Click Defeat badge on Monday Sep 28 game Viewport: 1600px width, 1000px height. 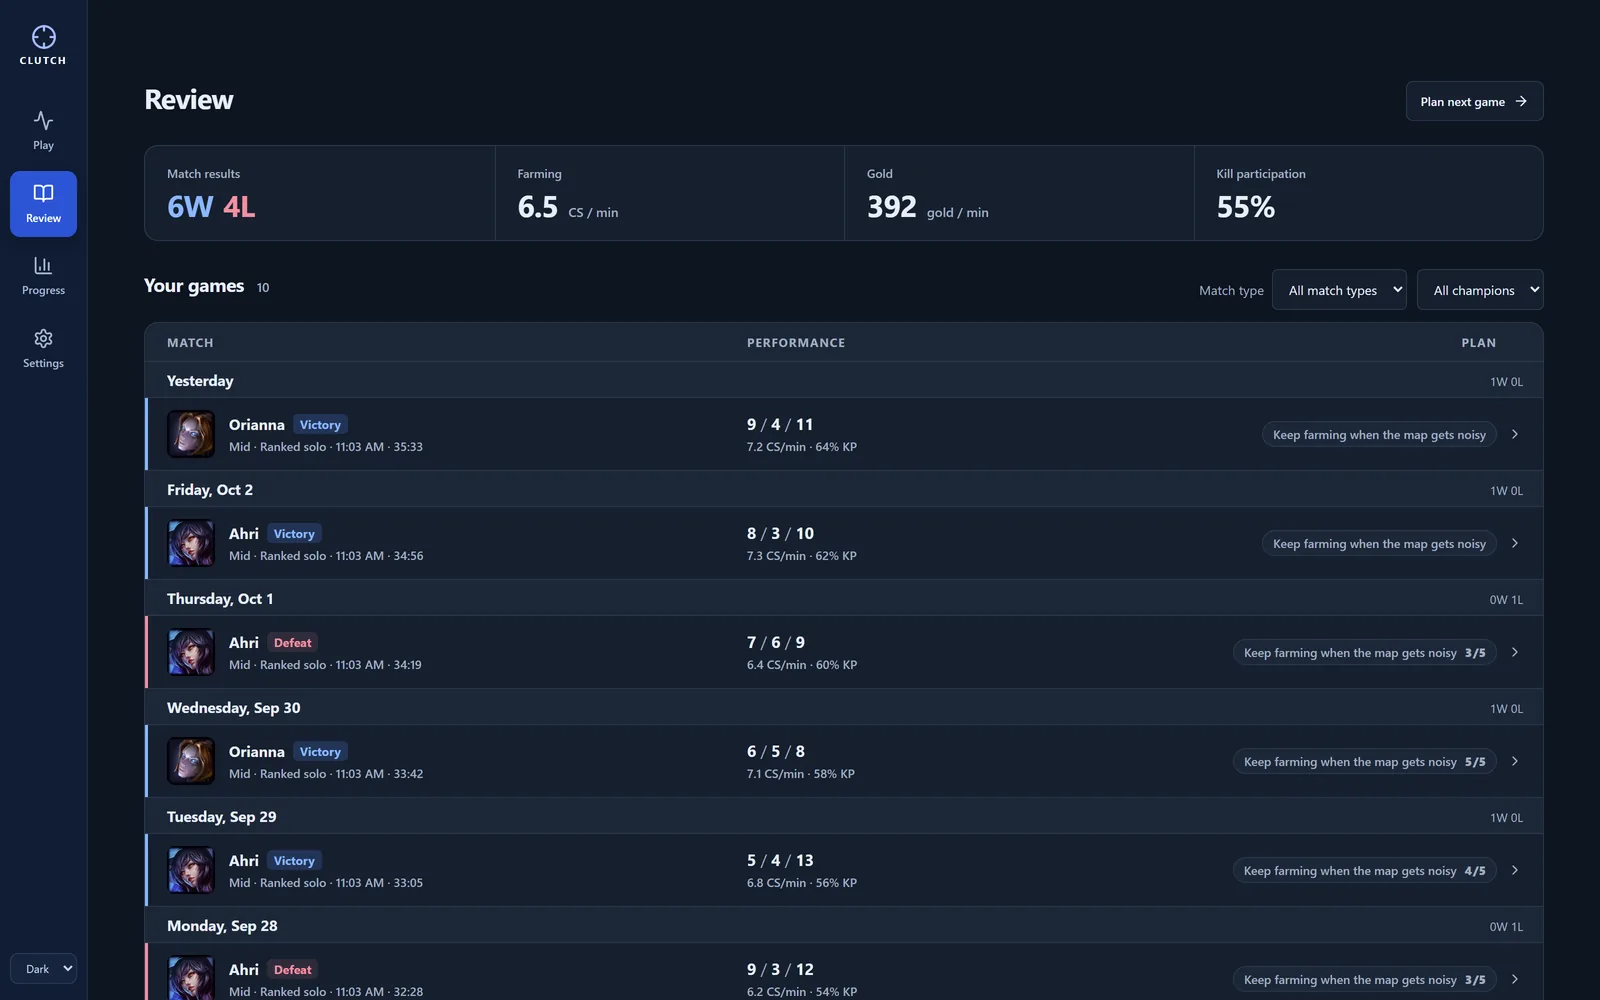tap(293, 969)
